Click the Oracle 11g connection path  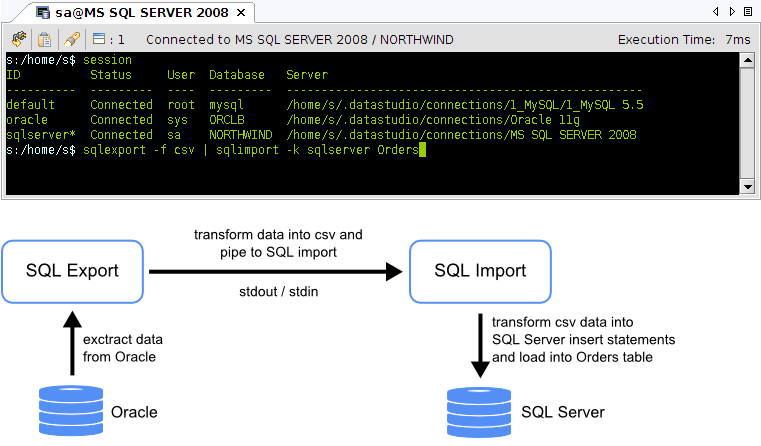[433, 120]
